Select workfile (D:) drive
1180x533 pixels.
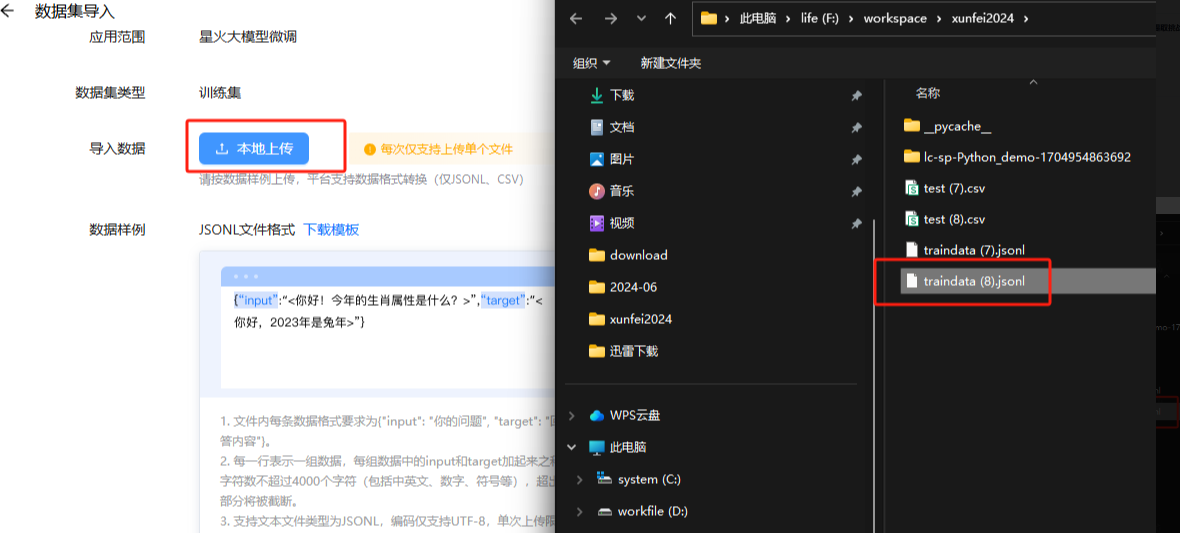coord(641,511)
